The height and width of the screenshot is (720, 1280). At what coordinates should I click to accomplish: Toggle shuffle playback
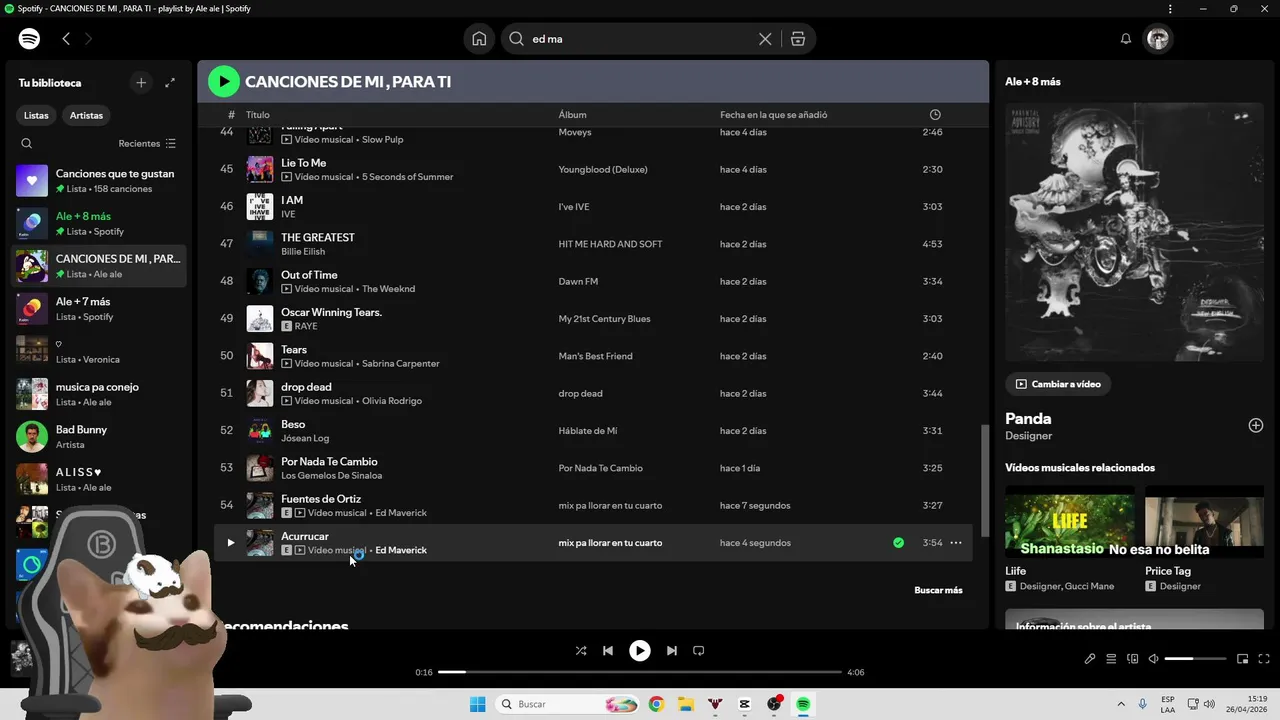tap(581, 650)
